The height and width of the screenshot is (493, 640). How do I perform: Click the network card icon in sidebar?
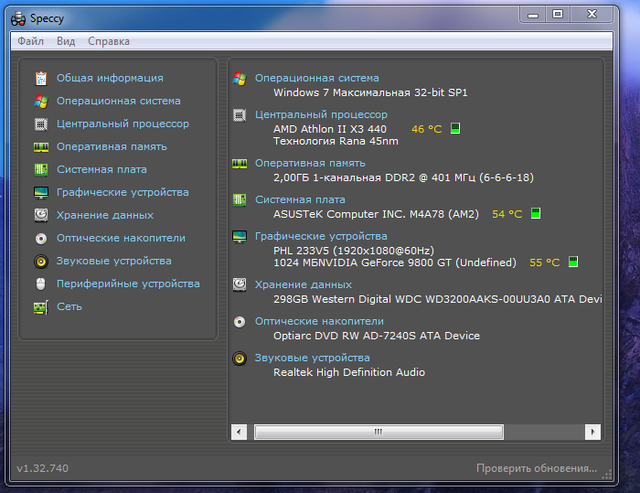41,307
